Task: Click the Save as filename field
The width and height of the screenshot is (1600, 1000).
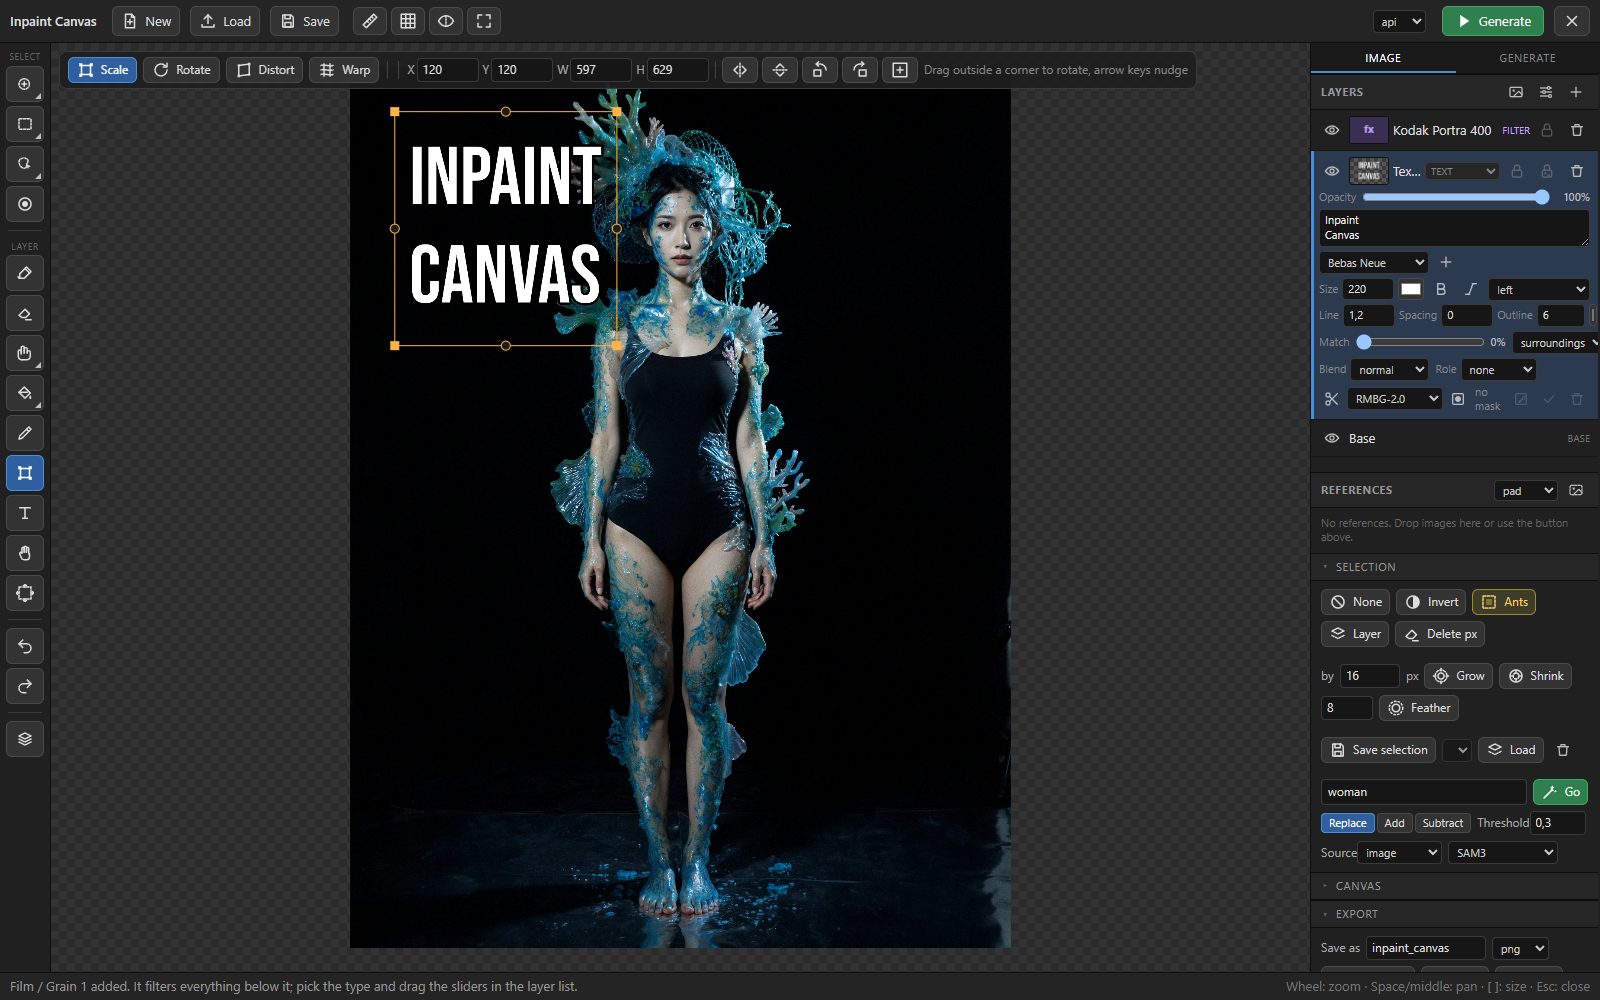Action: 1426,948
